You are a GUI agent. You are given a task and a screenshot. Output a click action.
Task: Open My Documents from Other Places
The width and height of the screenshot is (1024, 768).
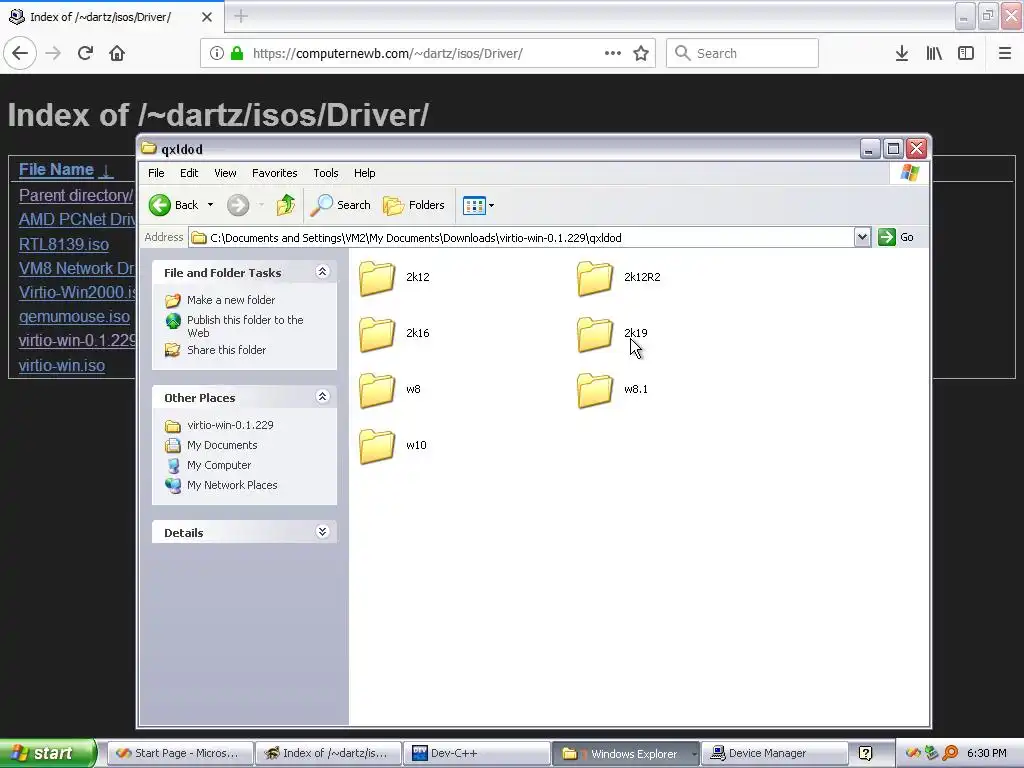222,445
